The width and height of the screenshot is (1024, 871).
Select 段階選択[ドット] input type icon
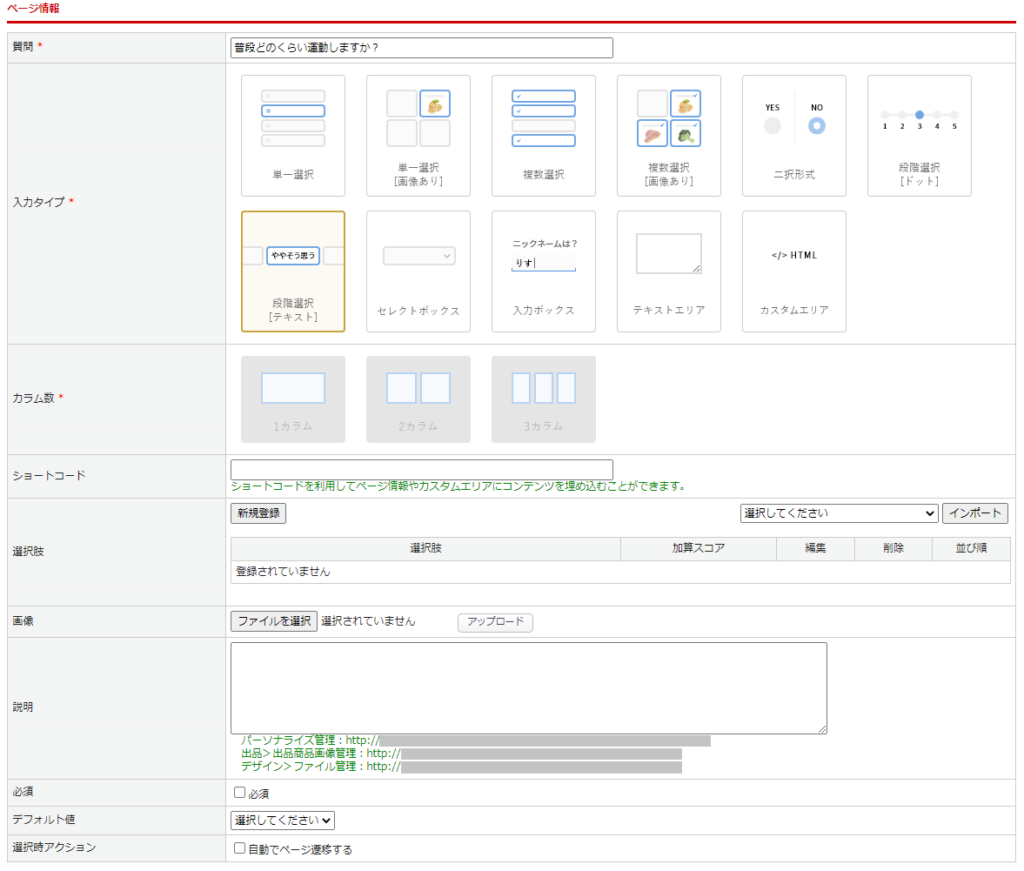919,135
